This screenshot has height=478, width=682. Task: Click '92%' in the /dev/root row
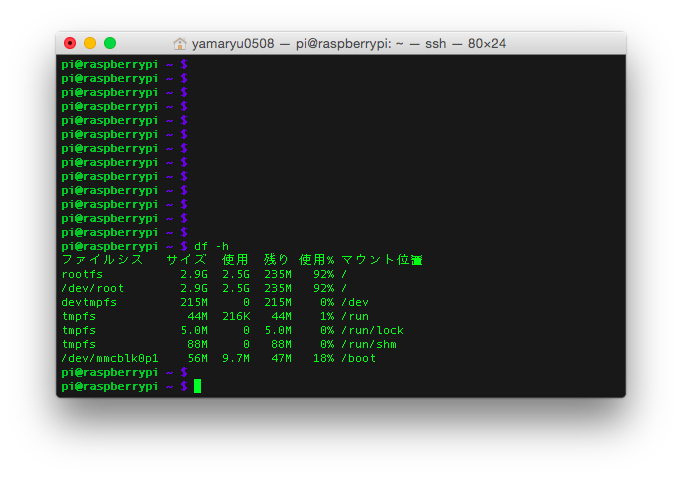pyautogui.click(x=324, y=288)
